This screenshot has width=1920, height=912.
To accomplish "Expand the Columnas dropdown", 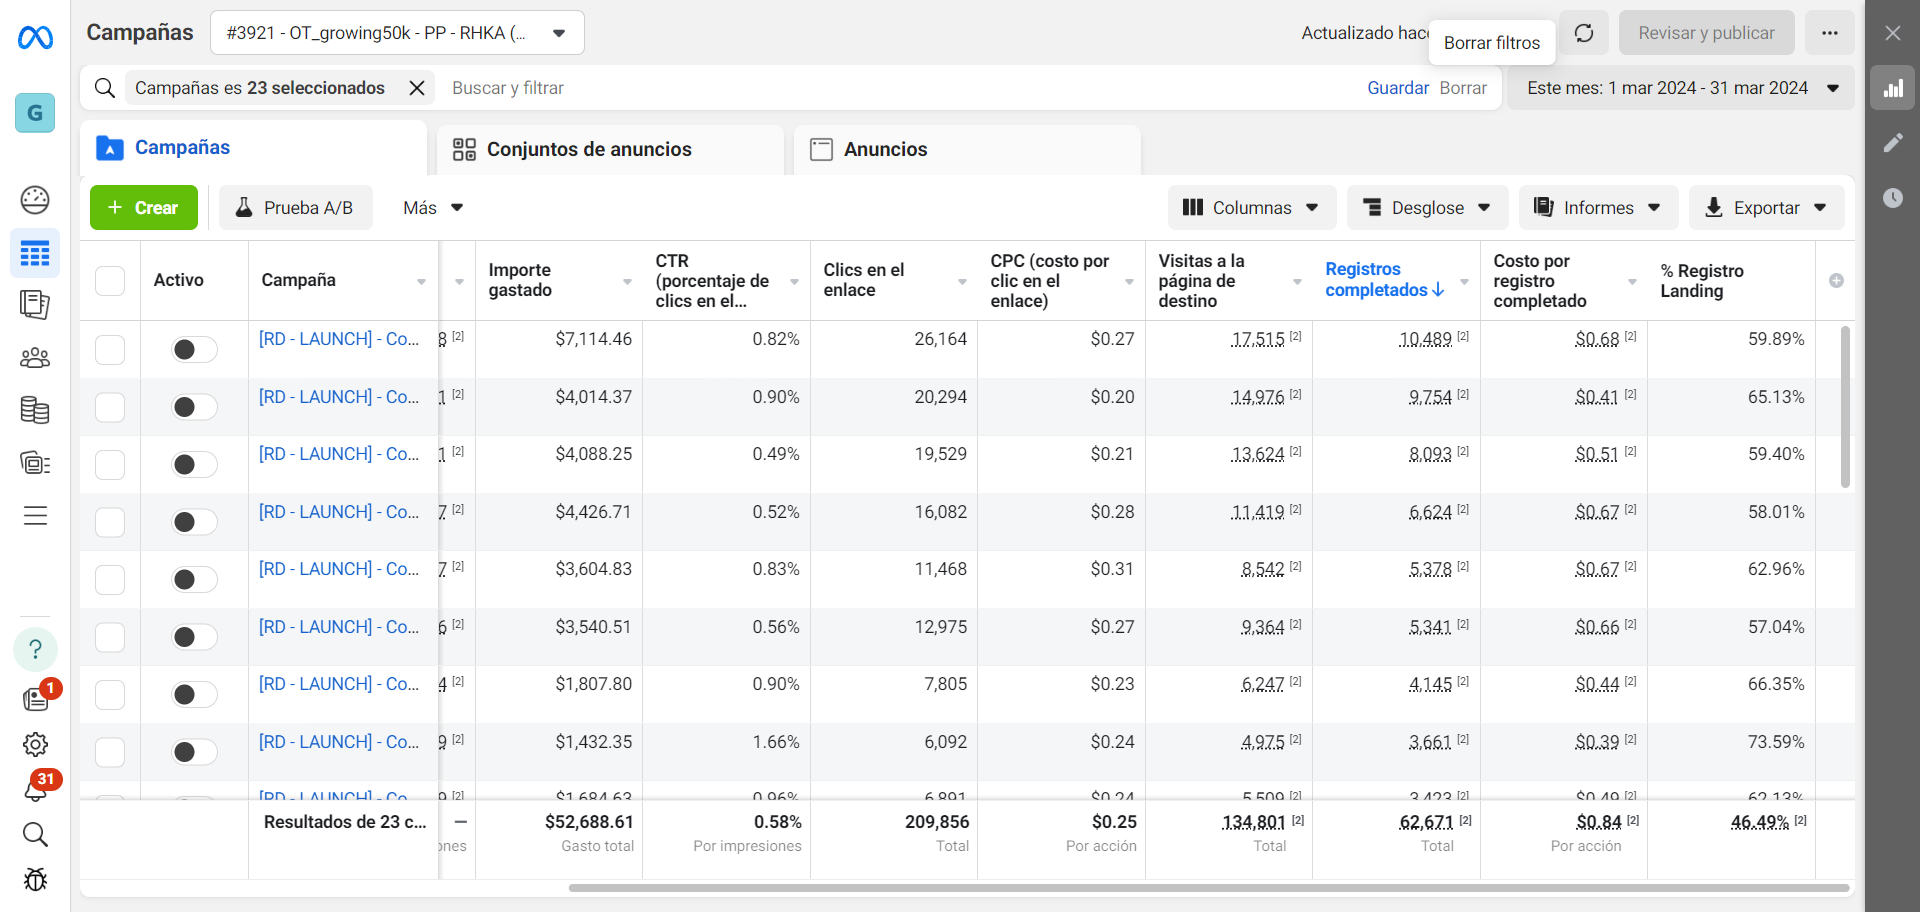I will [1251, 208].
